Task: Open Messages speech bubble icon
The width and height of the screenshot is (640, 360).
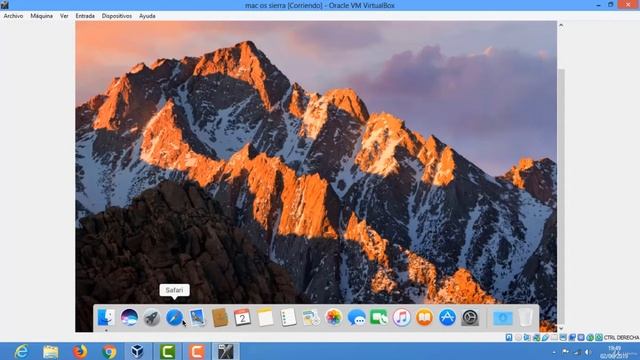Action: (x=356, y=318)
